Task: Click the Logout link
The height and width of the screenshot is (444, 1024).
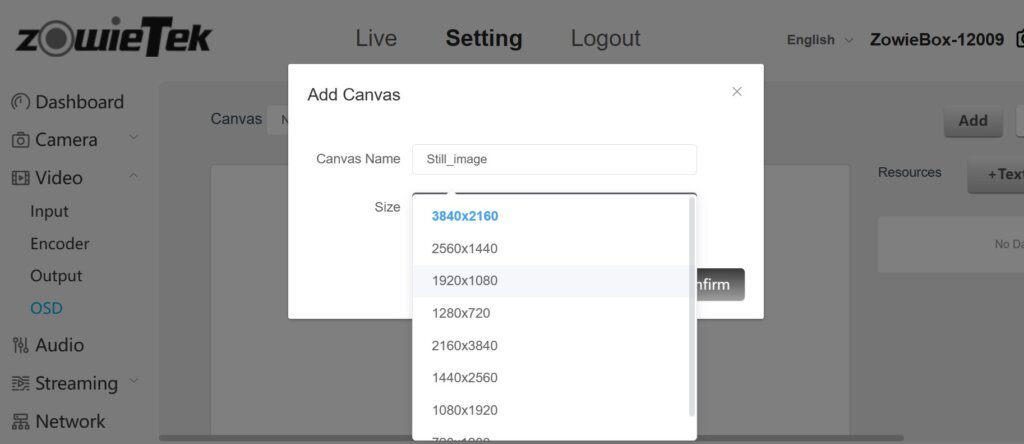Action: pos(605,38)
